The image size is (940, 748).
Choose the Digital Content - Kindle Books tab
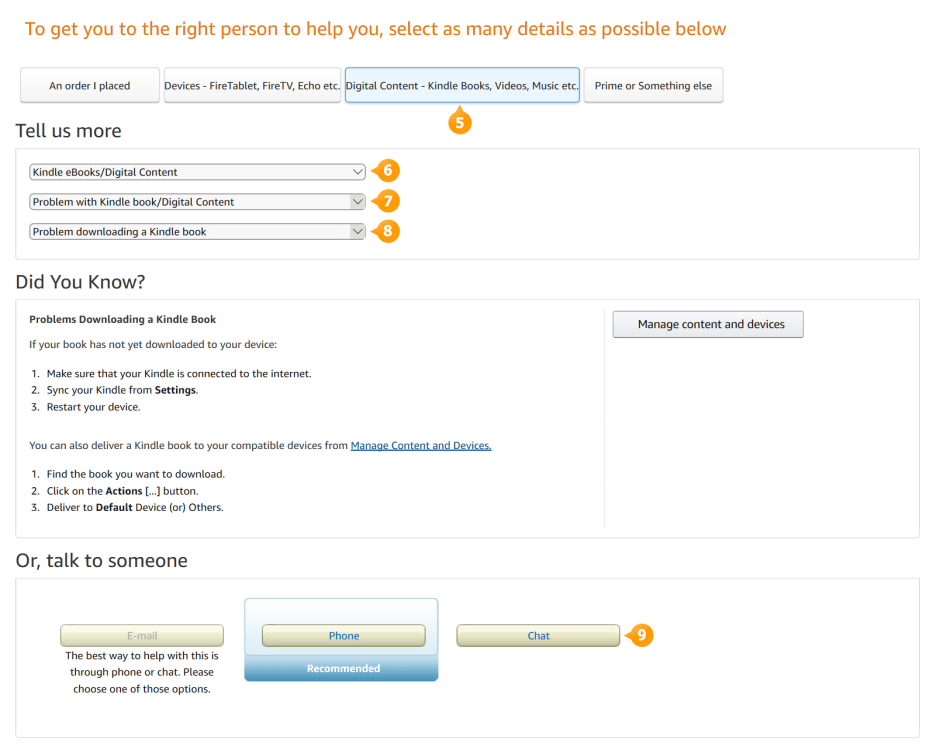point(462,86)
